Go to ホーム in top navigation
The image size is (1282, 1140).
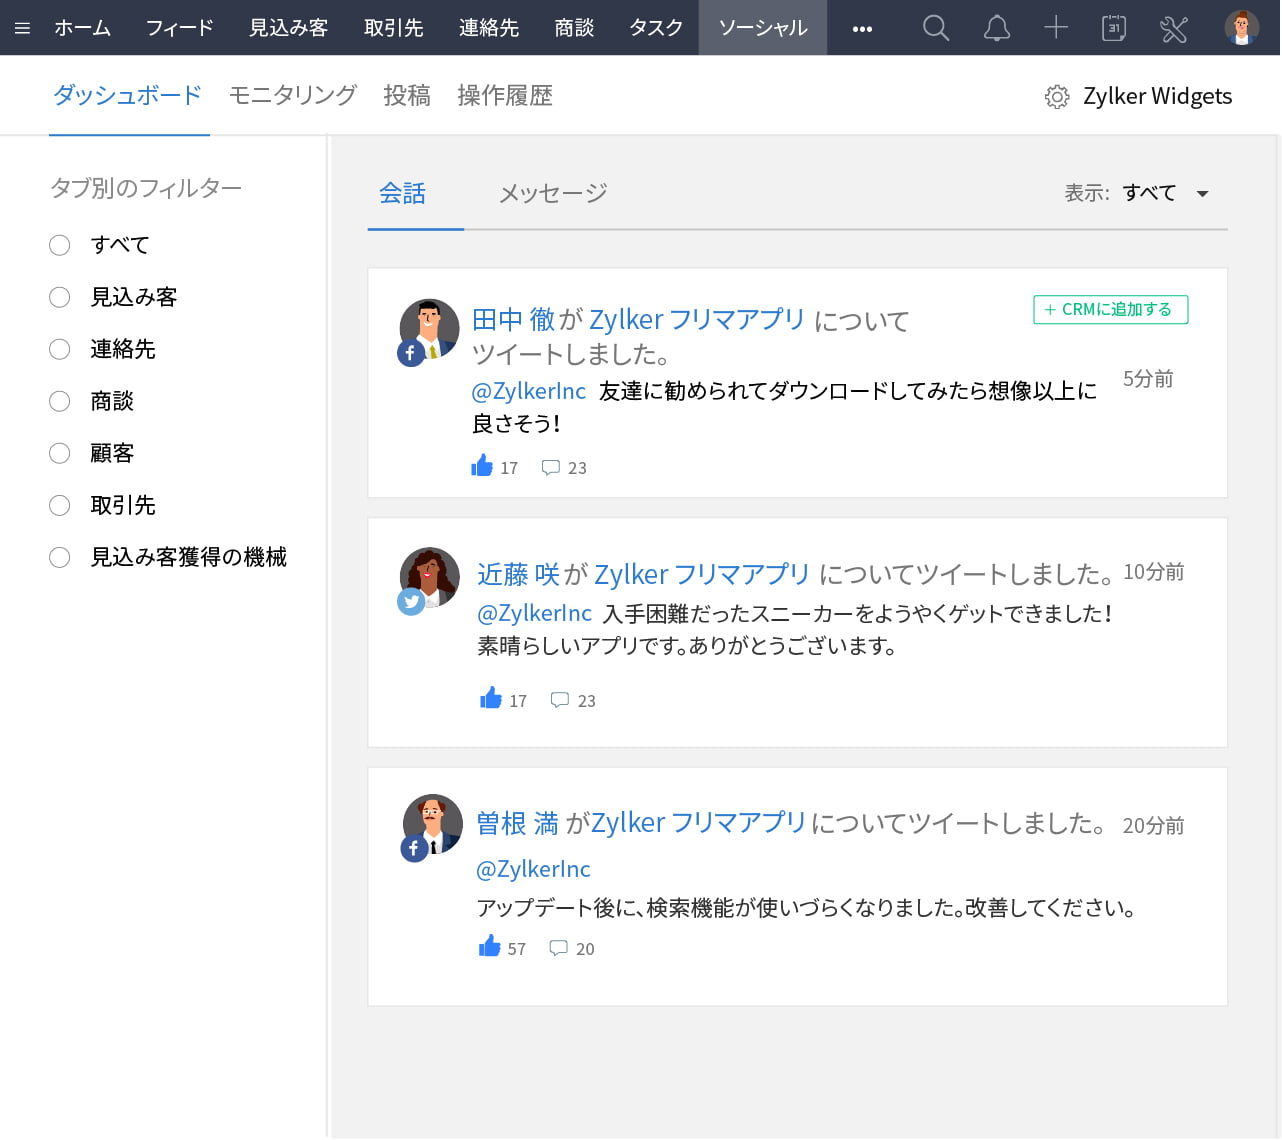click(83, 28)
